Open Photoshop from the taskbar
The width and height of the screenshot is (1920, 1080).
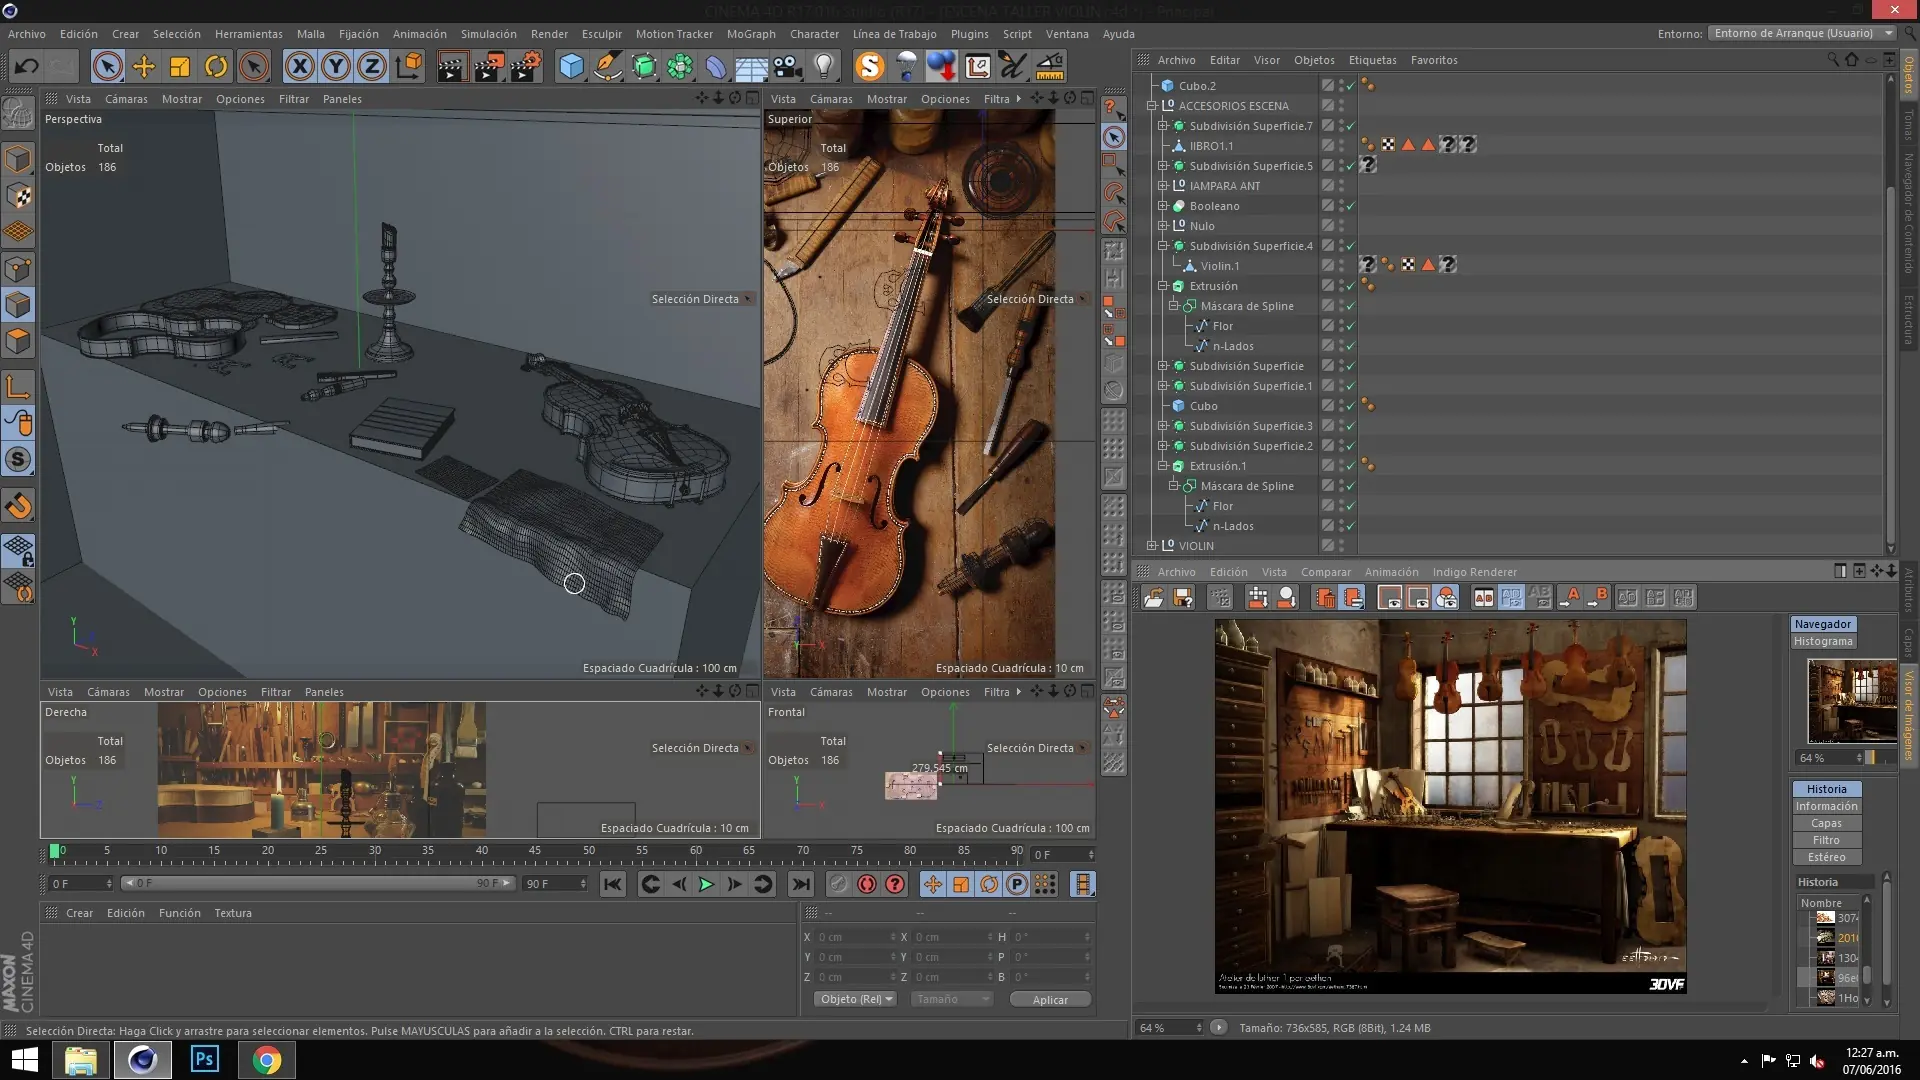pos(204,1060)
